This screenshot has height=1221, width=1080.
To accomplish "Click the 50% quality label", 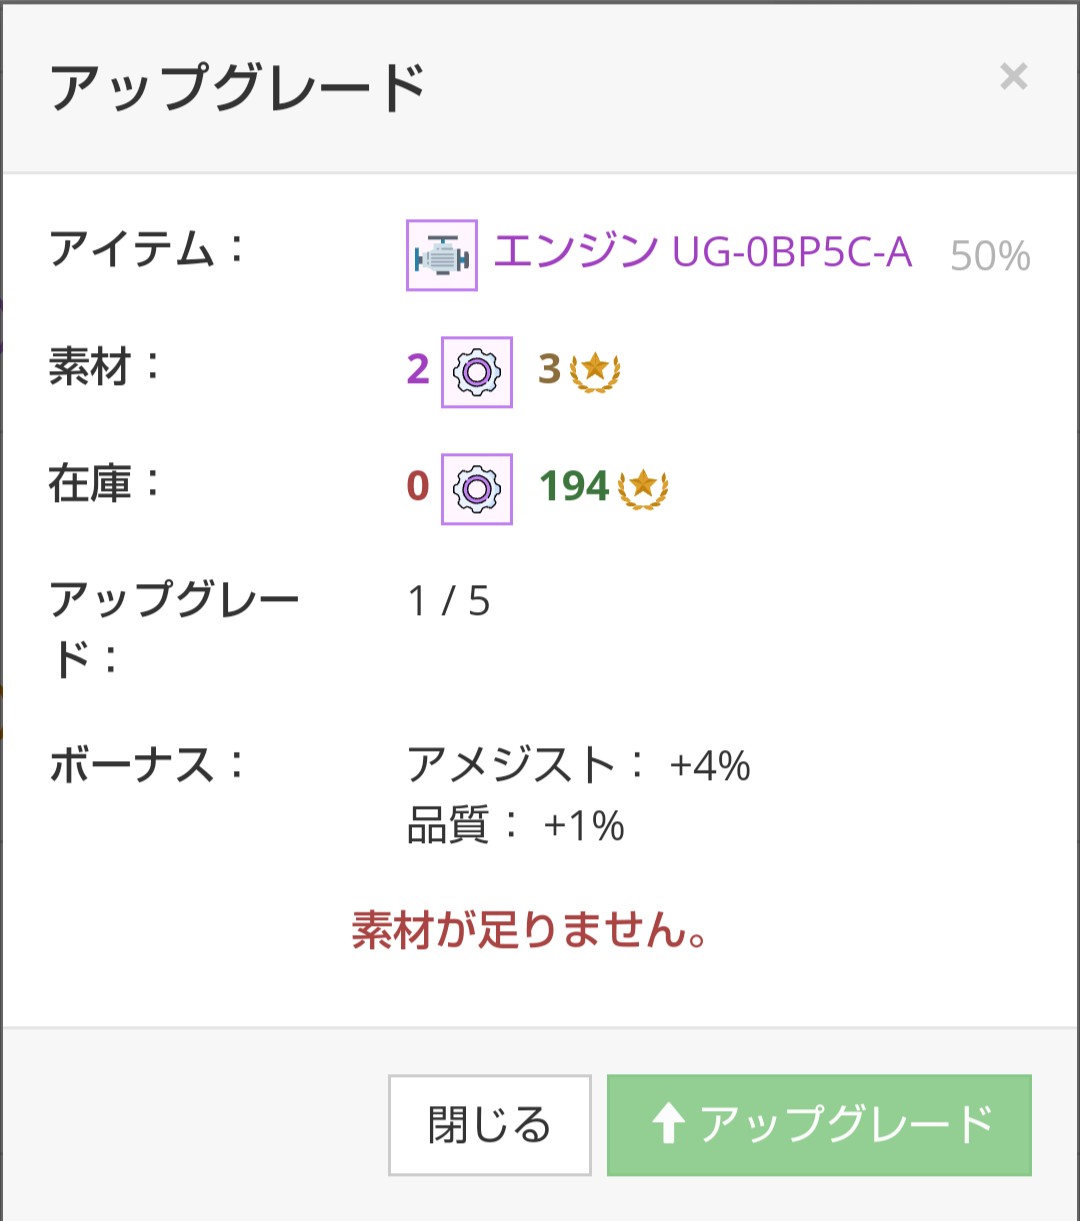I will click(990, 256).
